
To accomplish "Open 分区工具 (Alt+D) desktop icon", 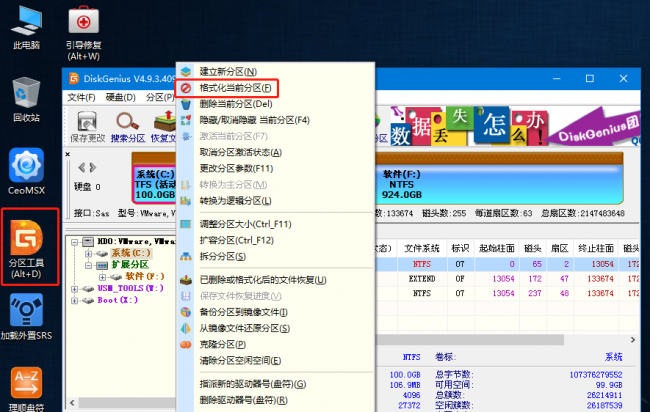I will pos(27,249).
